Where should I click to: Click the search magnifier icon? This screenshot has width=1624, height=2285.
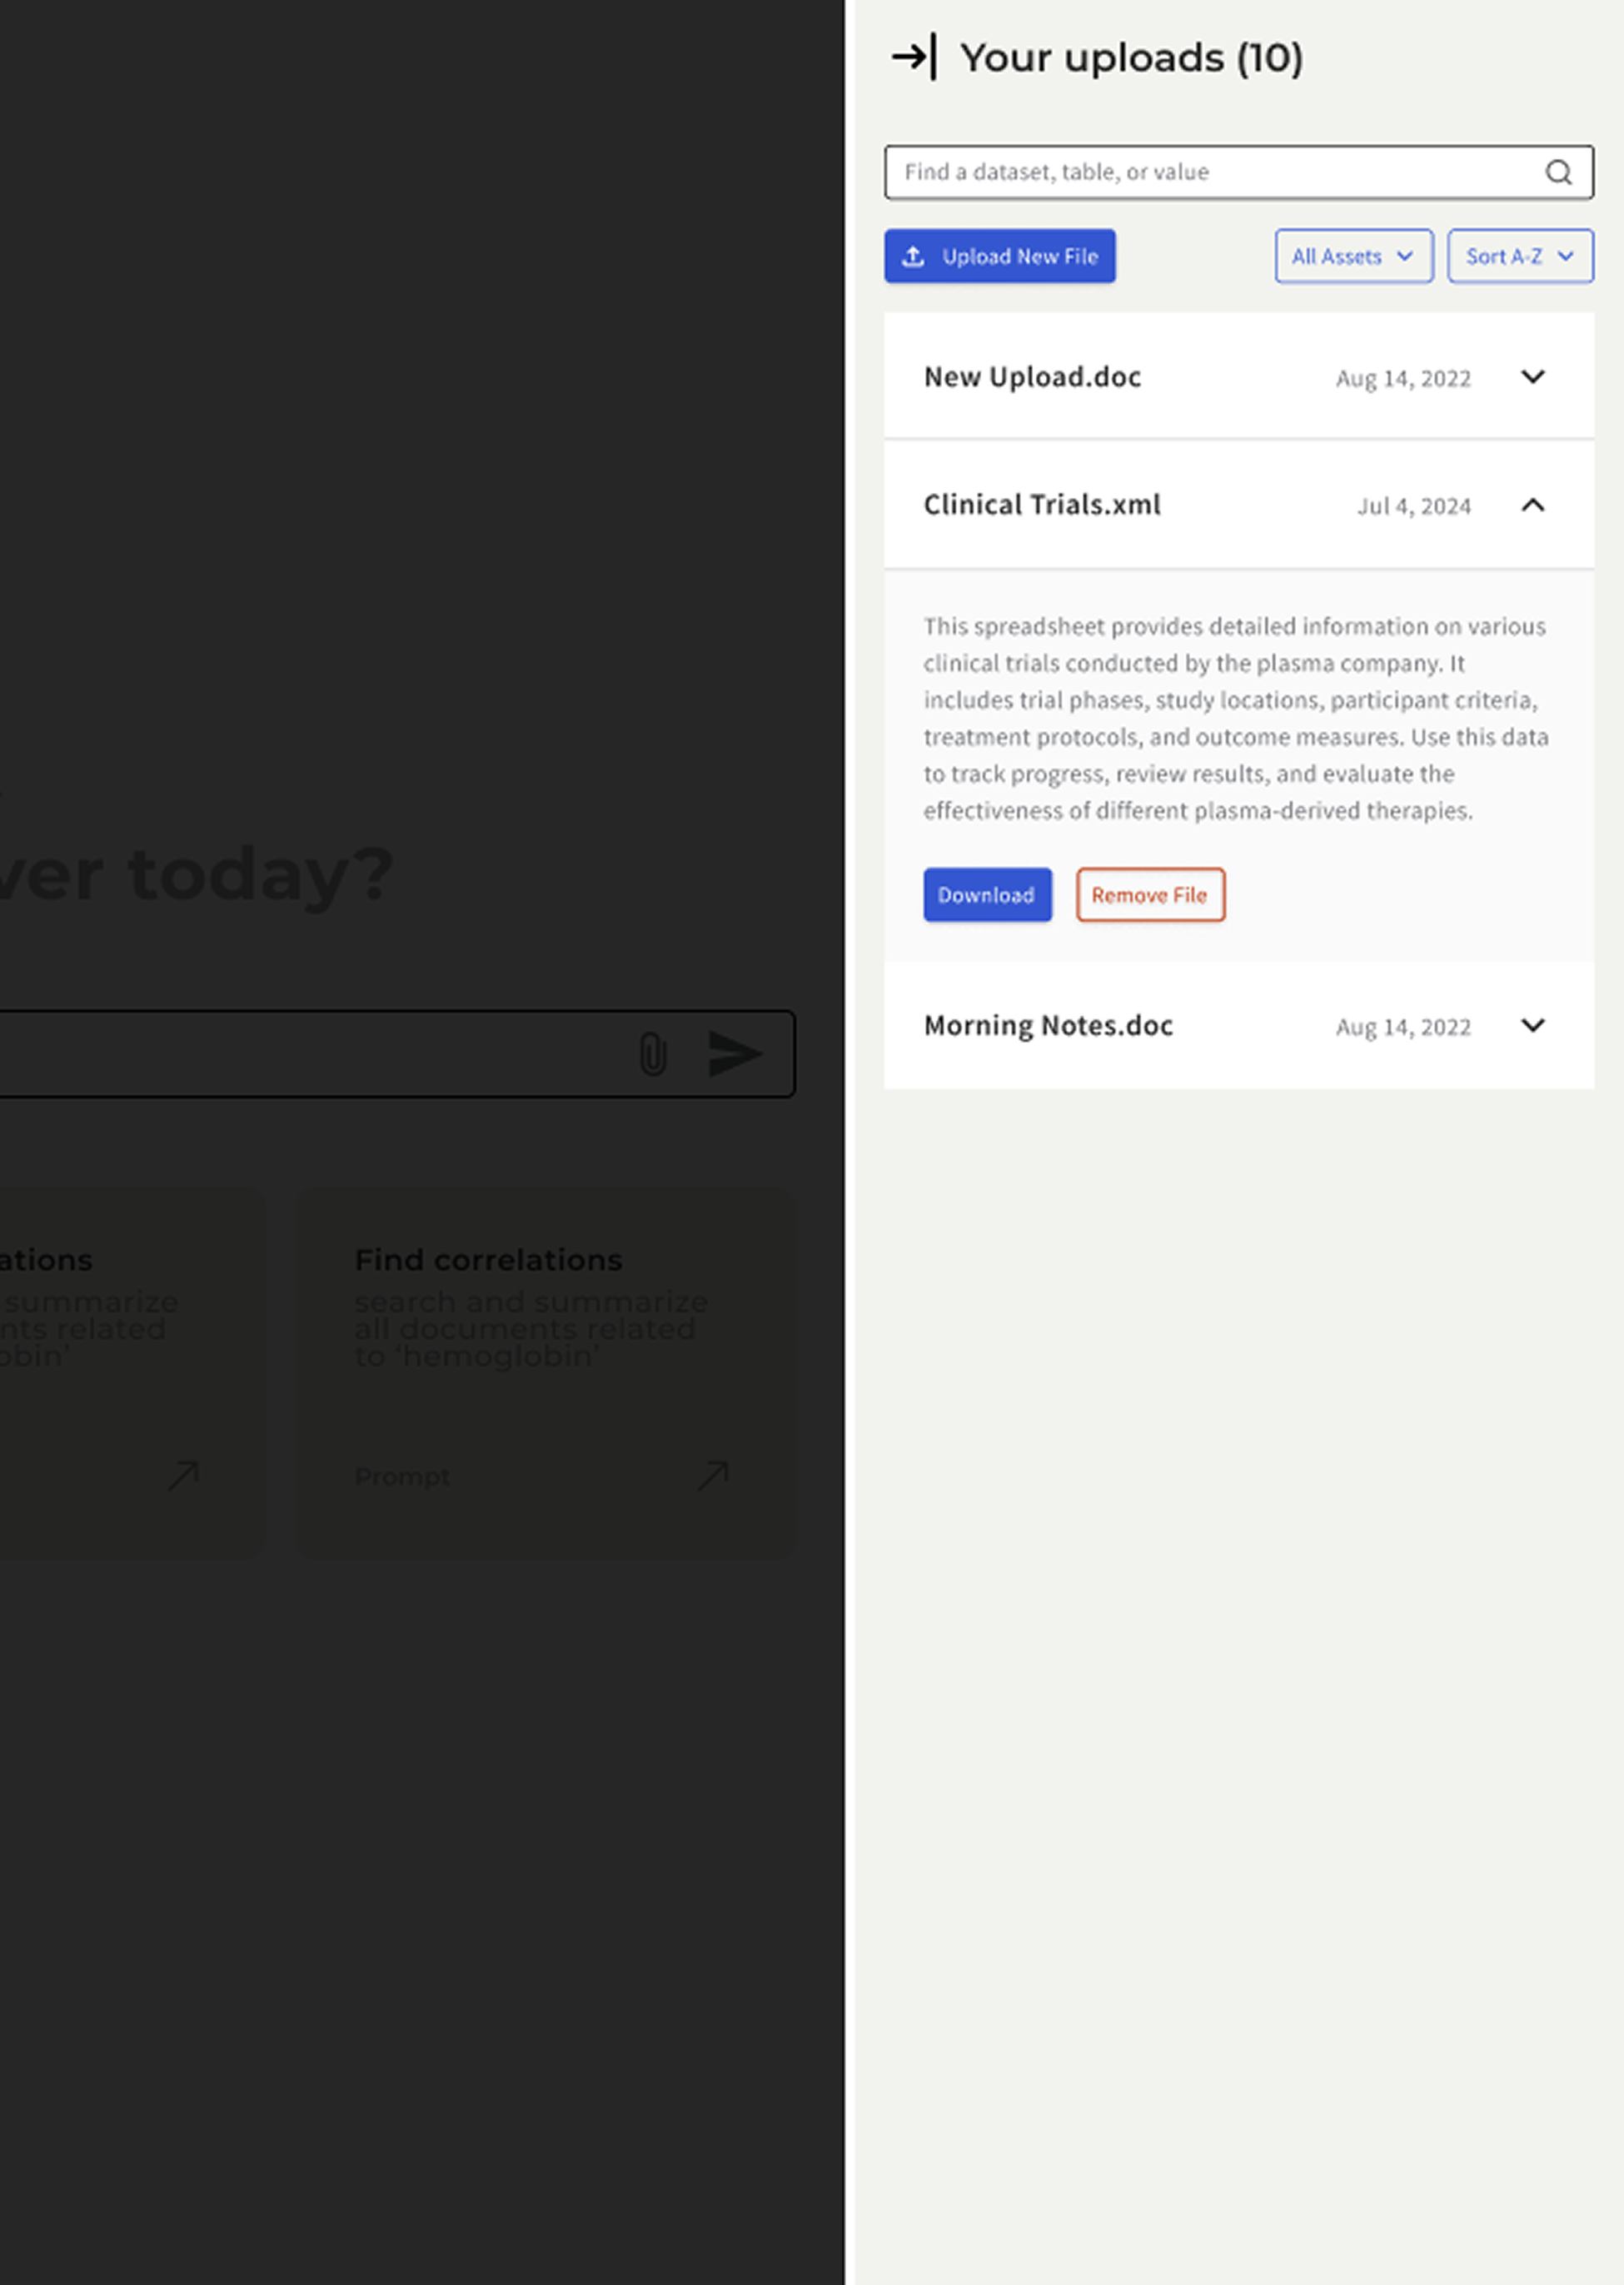pos(1558,173)
